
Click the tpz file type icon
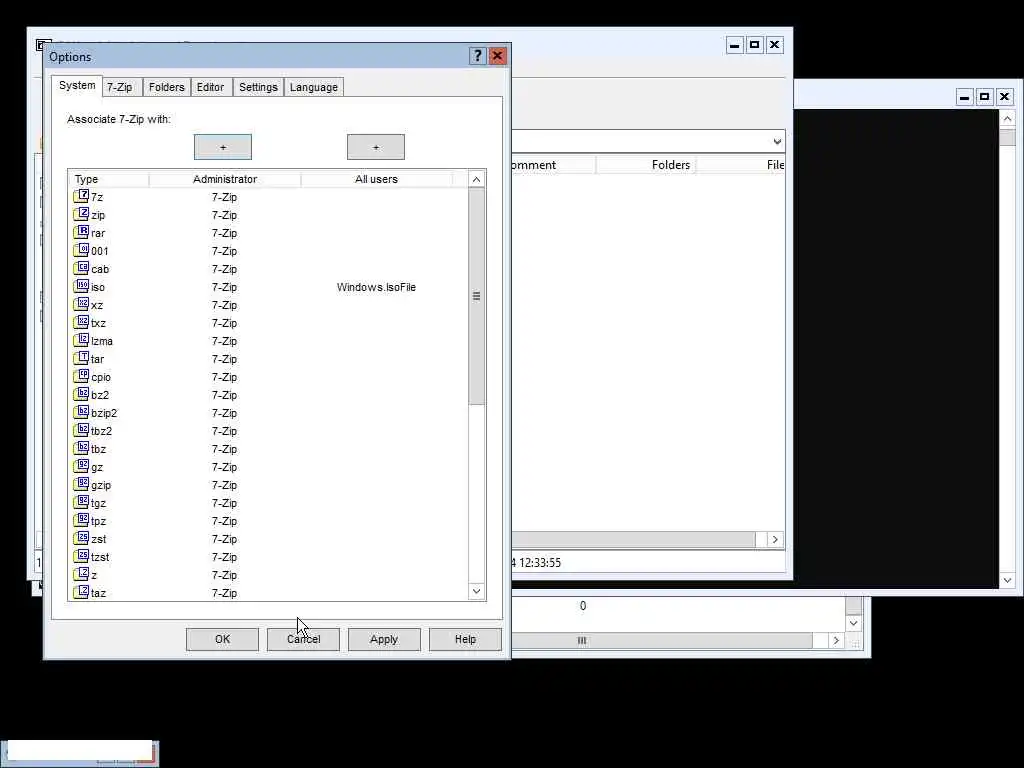(81, 520)
